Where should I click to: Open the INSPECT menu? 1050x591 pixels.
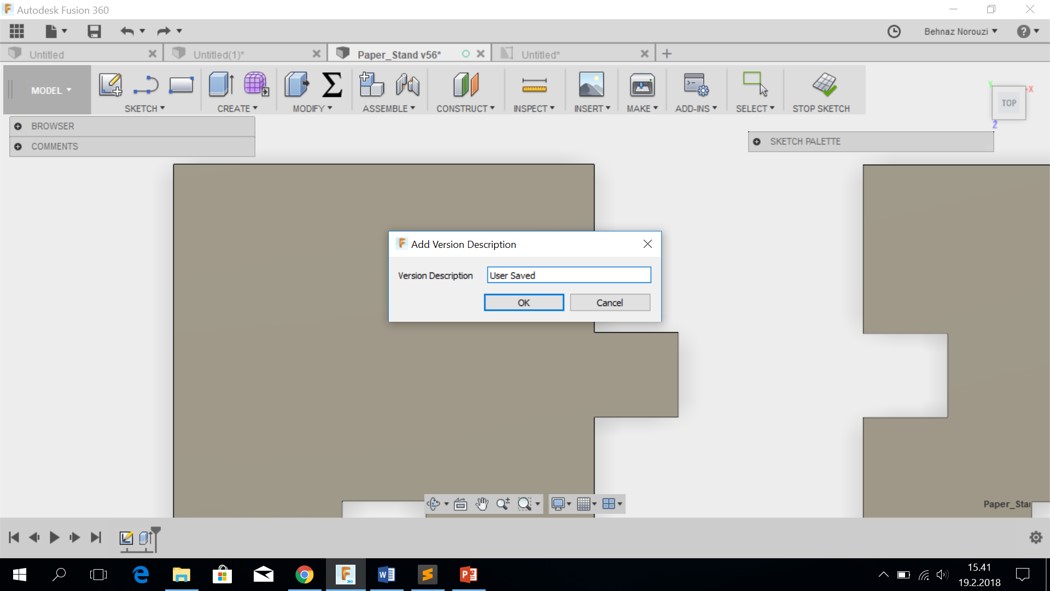pyautogui.click(x=534, y=108)
